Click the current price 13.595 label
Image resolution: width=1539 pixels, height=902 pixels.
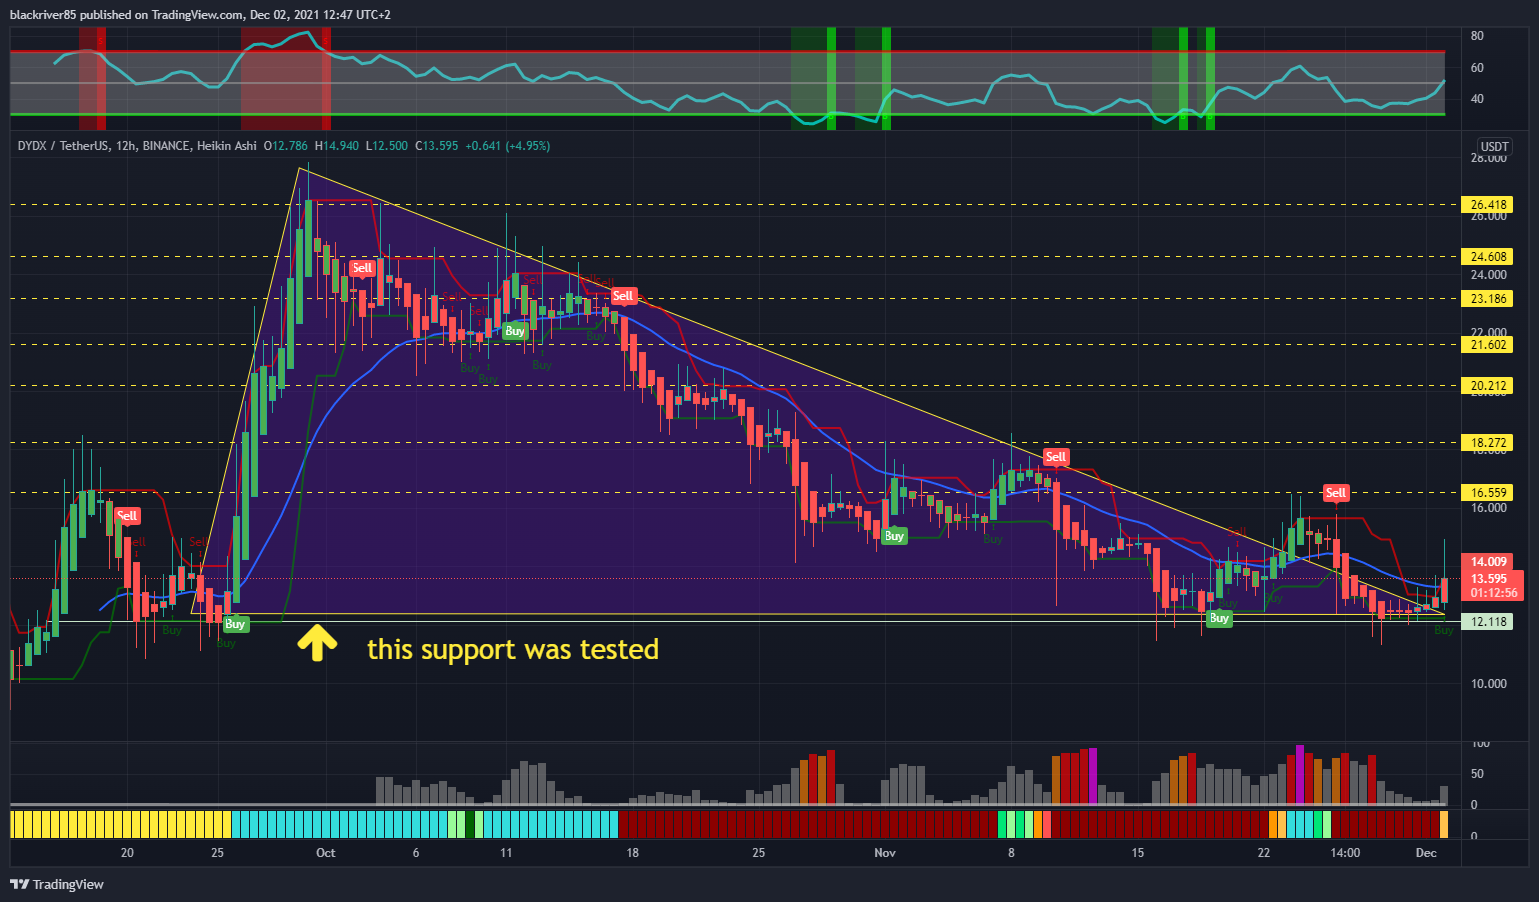tap(1489, 579)
